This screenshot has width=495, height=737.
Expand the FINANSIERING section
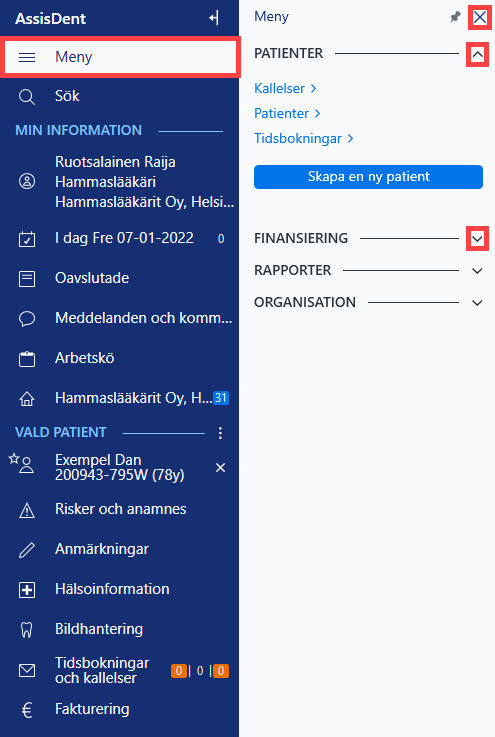point(477,239)
